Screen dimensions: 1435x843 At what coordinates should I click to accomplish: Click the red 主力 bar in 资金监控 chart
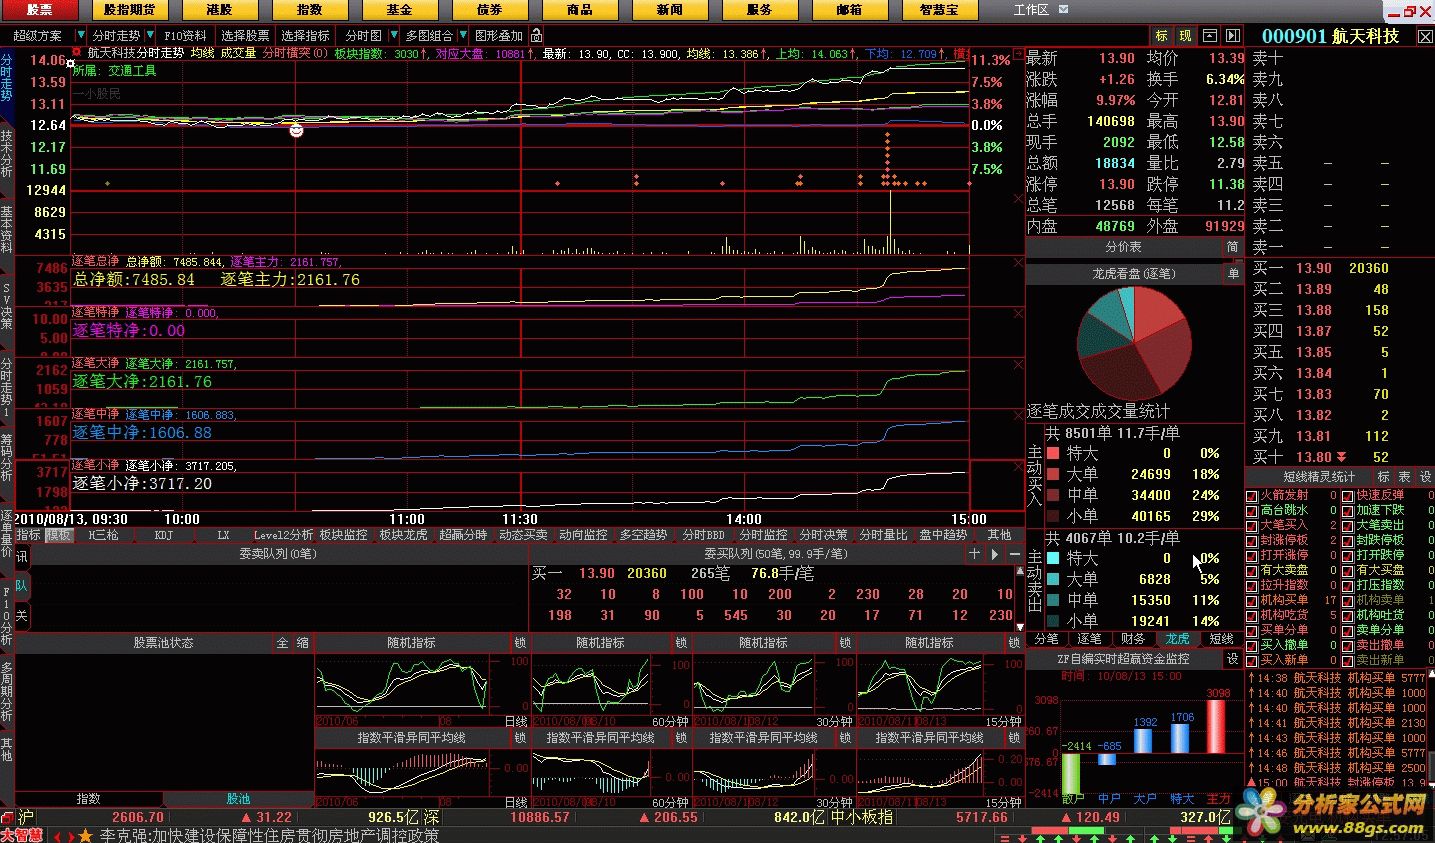[1217, 726]
